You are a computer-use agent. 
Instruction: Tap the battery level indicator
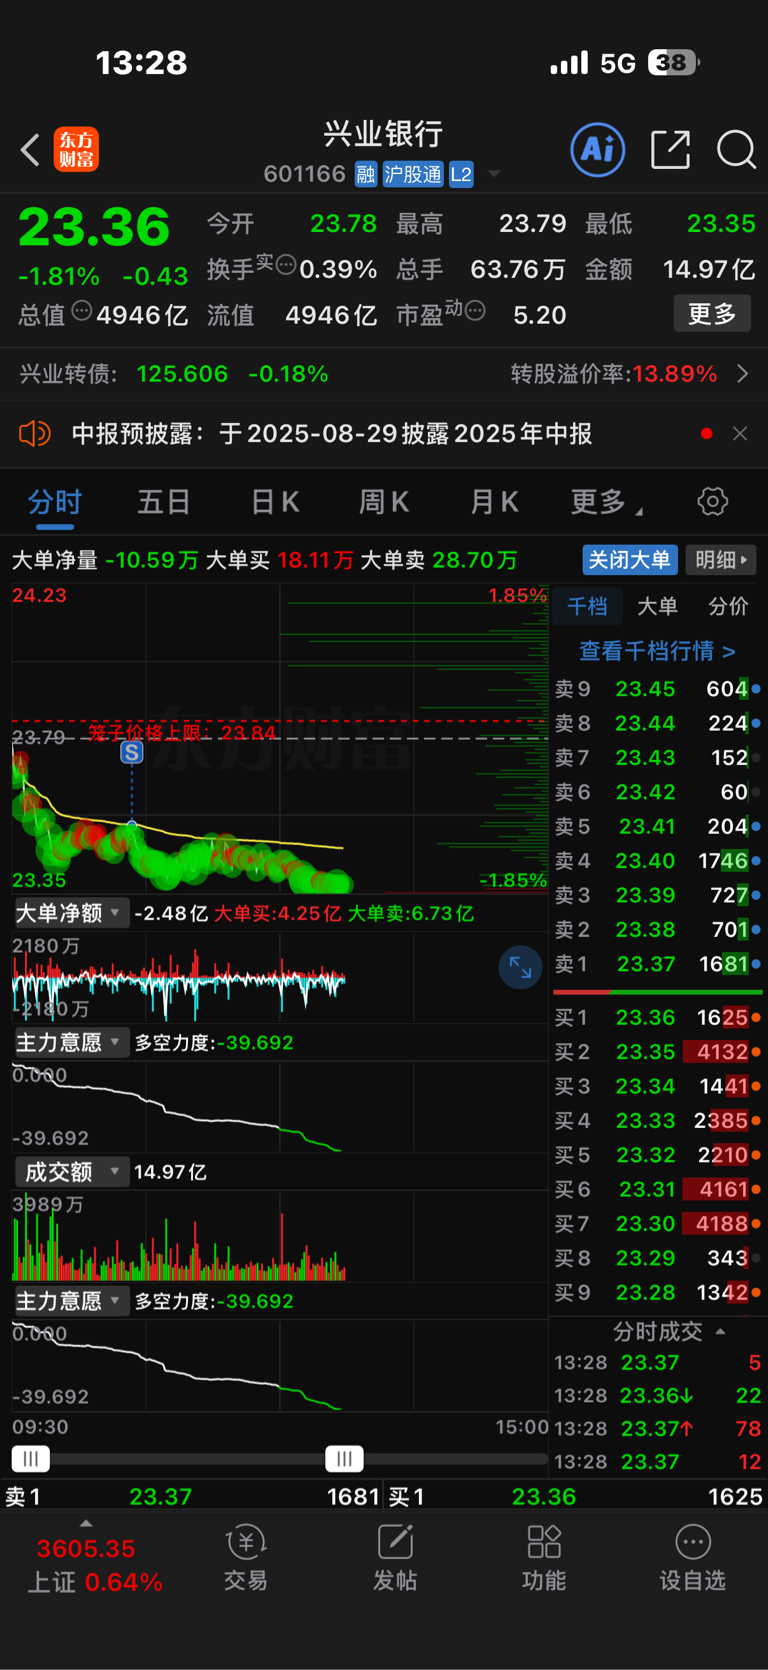[x=673, y=63]
